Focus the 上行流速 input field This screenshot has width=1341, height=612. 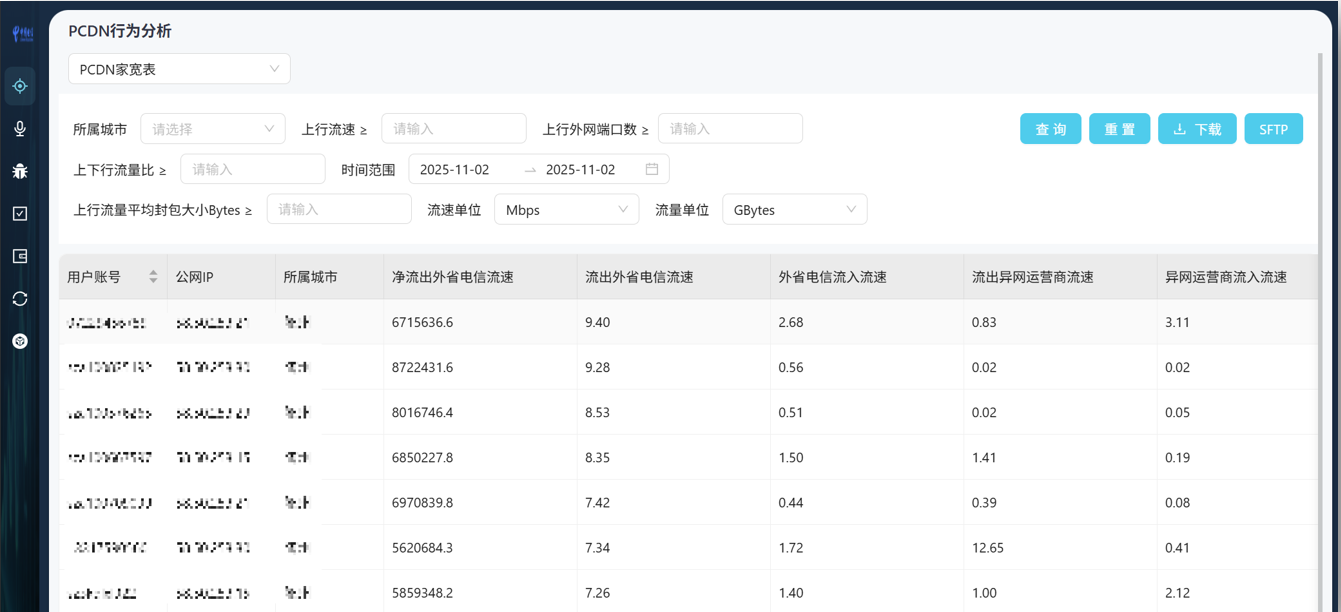point(453,129)
